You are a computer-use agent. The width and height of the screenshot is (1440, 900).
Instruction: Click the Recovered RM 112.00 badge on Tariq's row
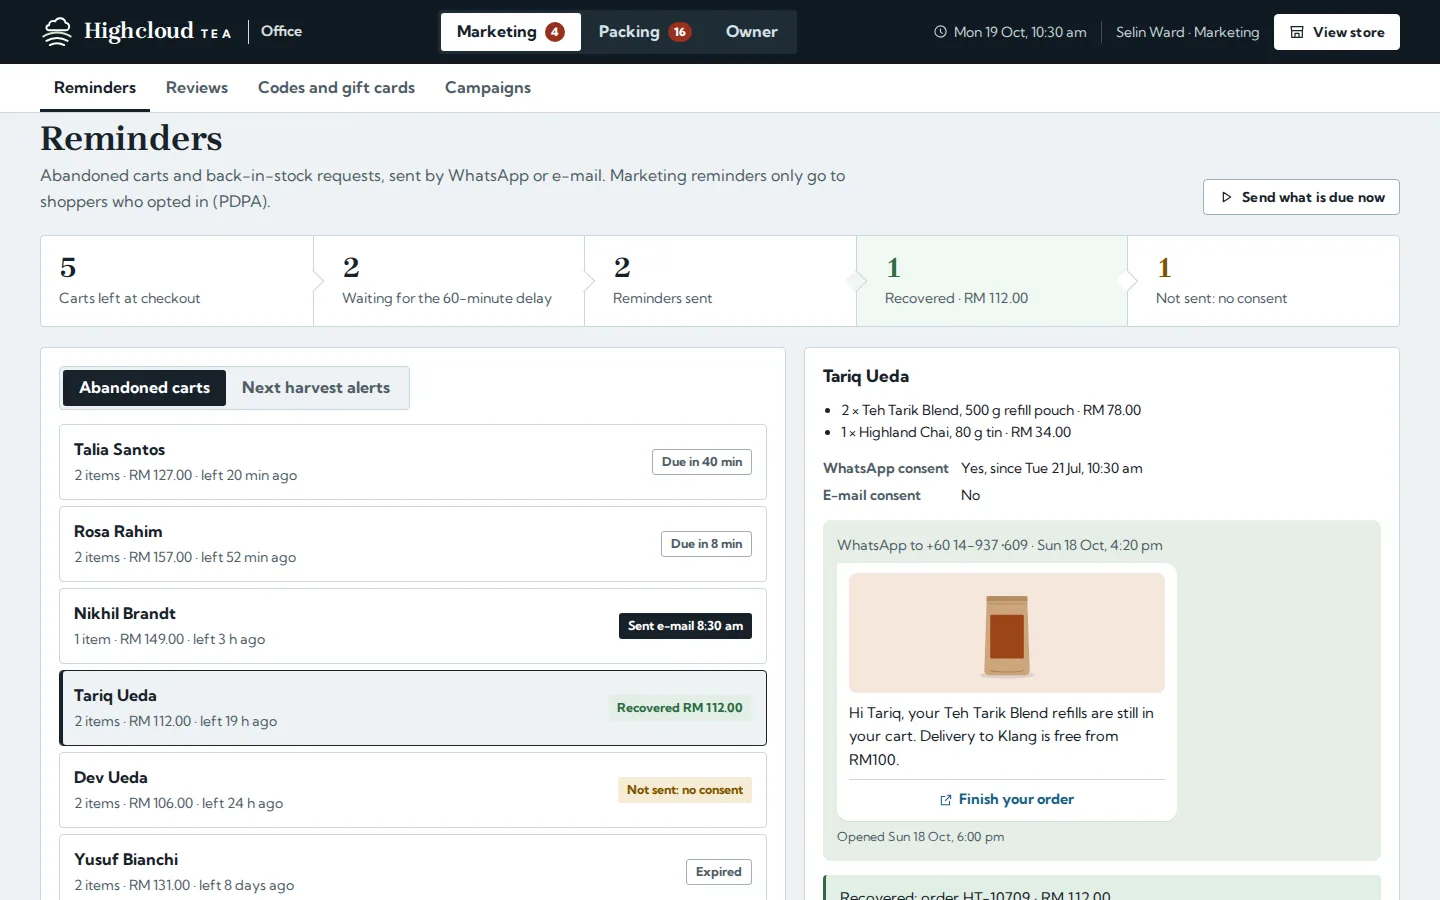[x=680, y=708]
